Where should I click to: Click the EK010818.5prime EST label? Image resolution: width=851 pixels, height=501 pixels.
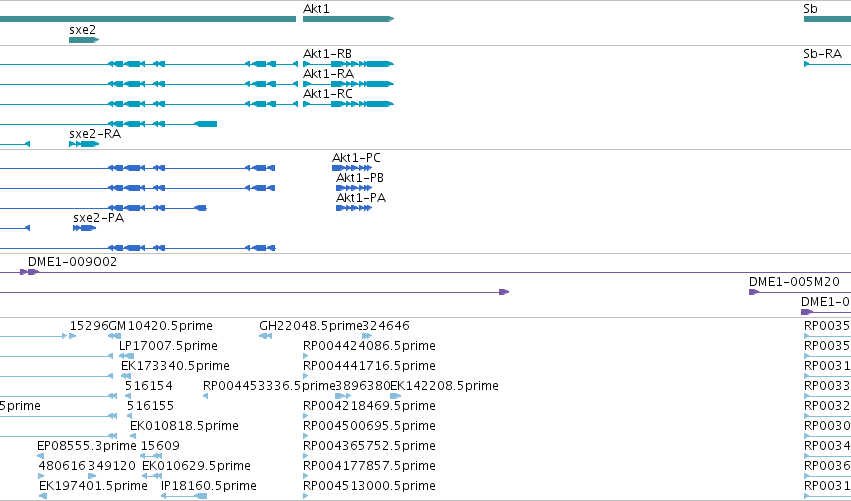coord(185,426)
